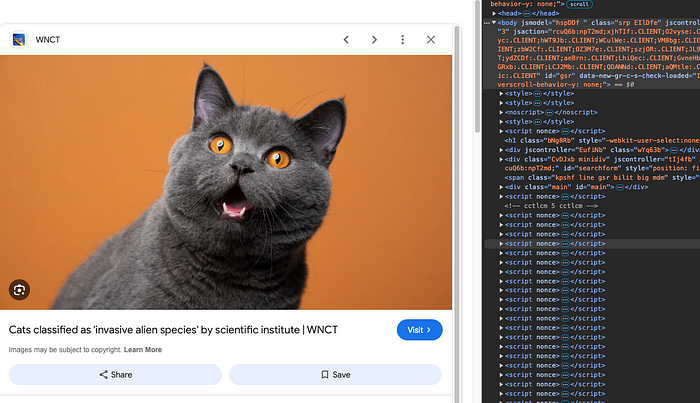Share the cat image
The width and height of the screenshot is (700, 403).
tap(115, 375)
